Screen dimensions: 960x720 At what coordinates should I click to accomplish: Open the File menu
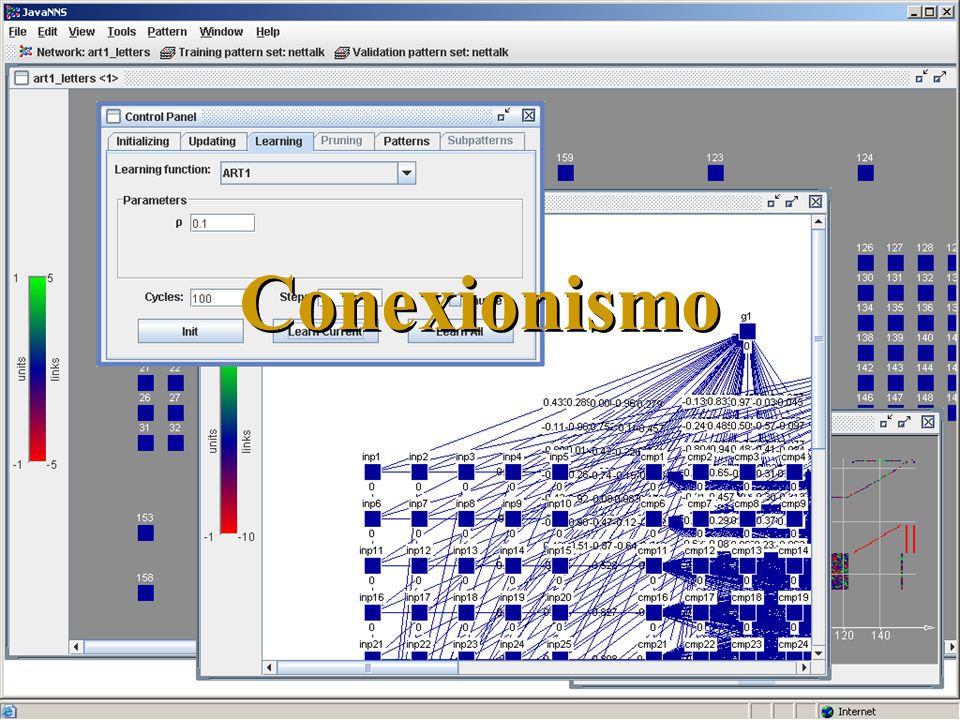(x=17, y=32)
